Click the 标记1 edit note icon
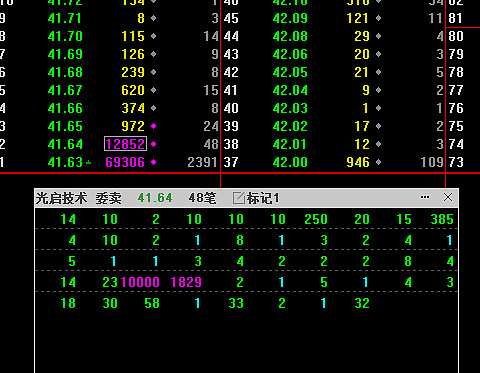The height and width of the screenshot is (373, 480). coord(239,198)
